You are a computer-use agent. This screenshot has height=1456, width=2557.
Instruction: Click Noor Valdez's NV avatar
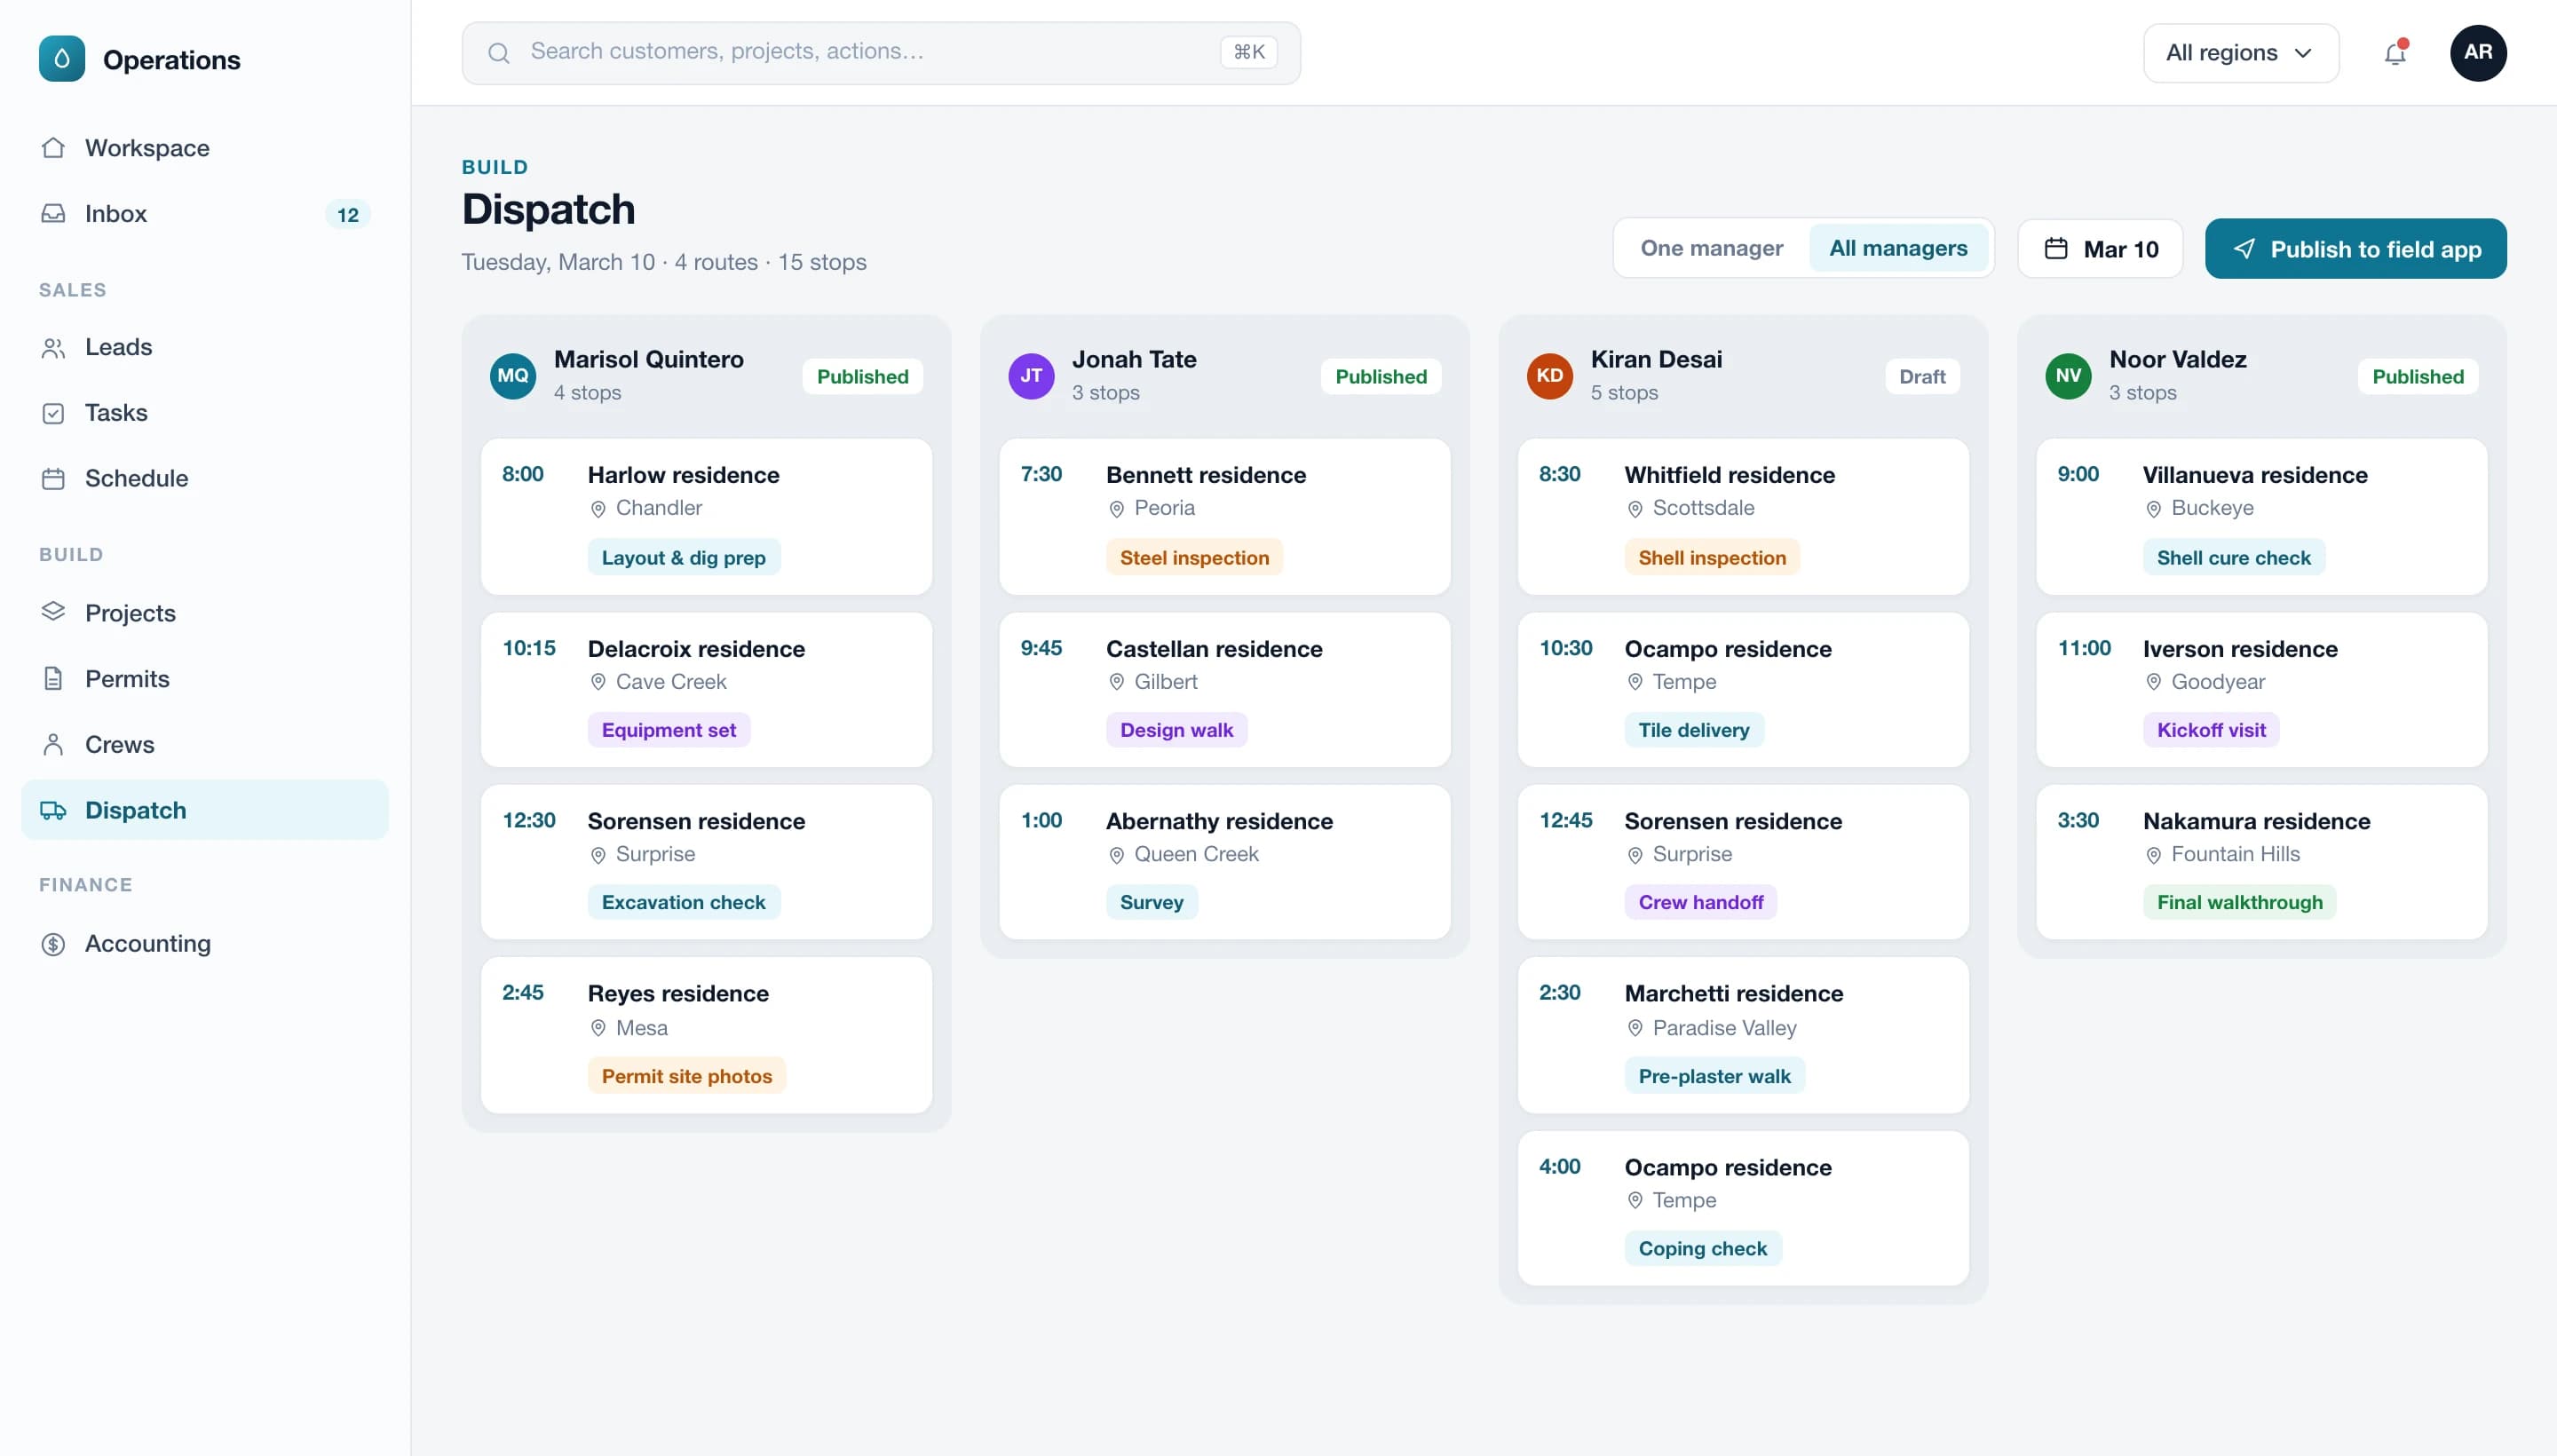2067,376
